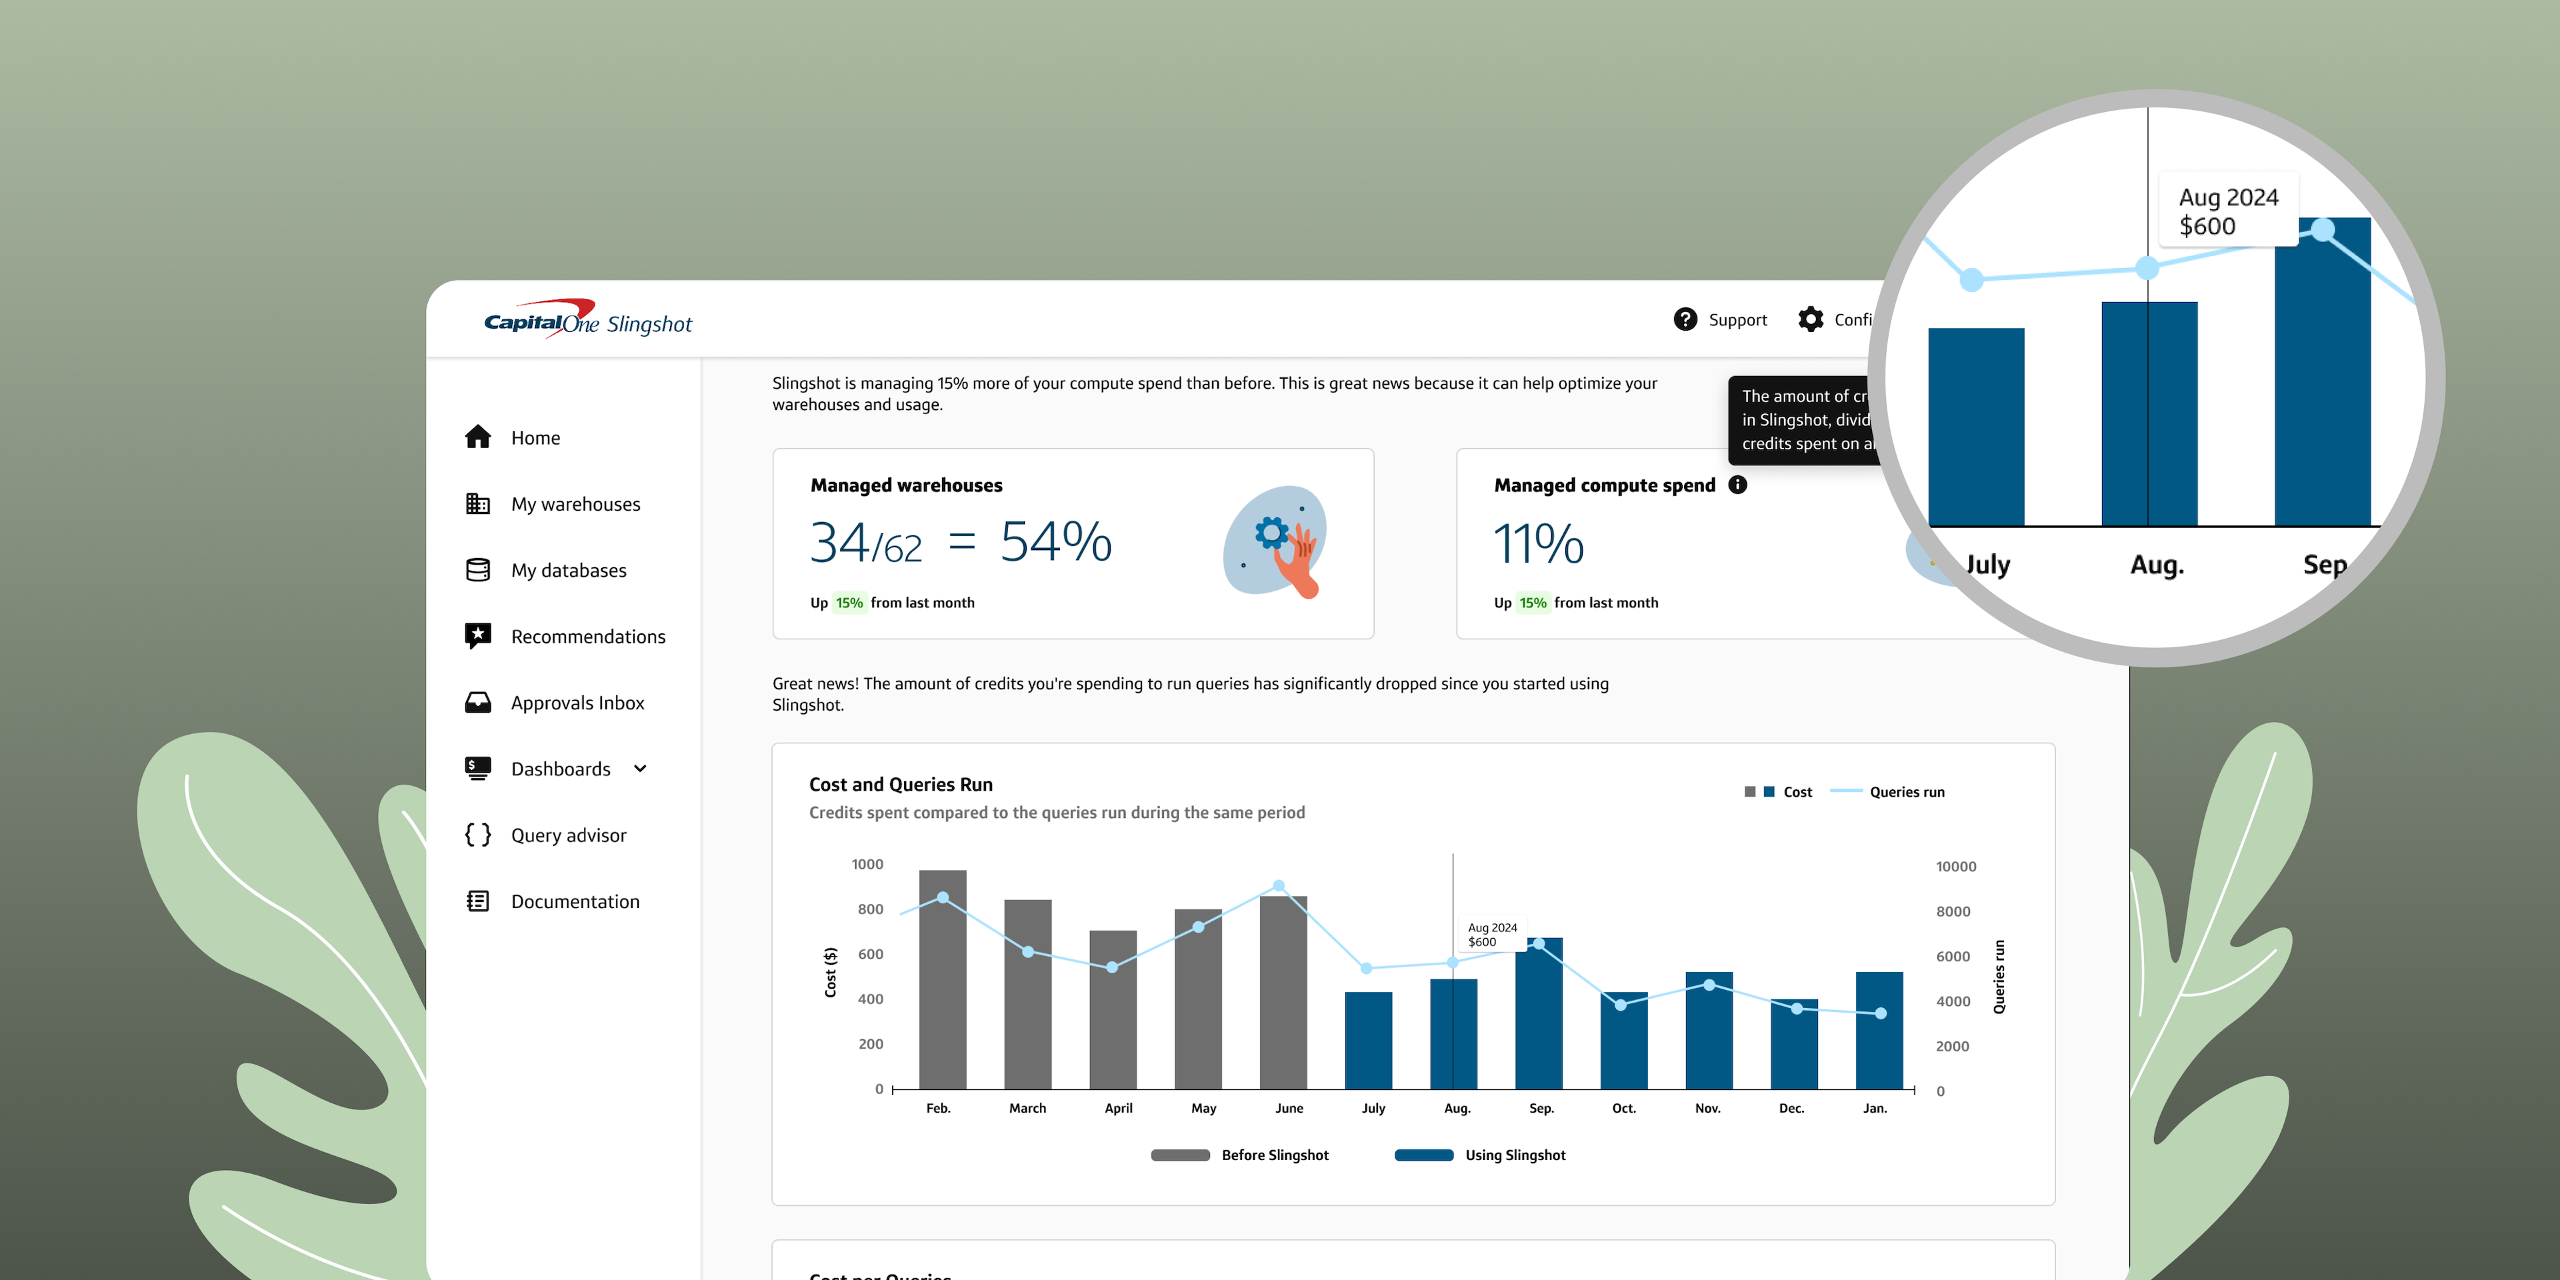The height and width of the screenshot is (1280, 2560).
Task: Click the My databases cylinder icon
Action: [x=478, y=570]
